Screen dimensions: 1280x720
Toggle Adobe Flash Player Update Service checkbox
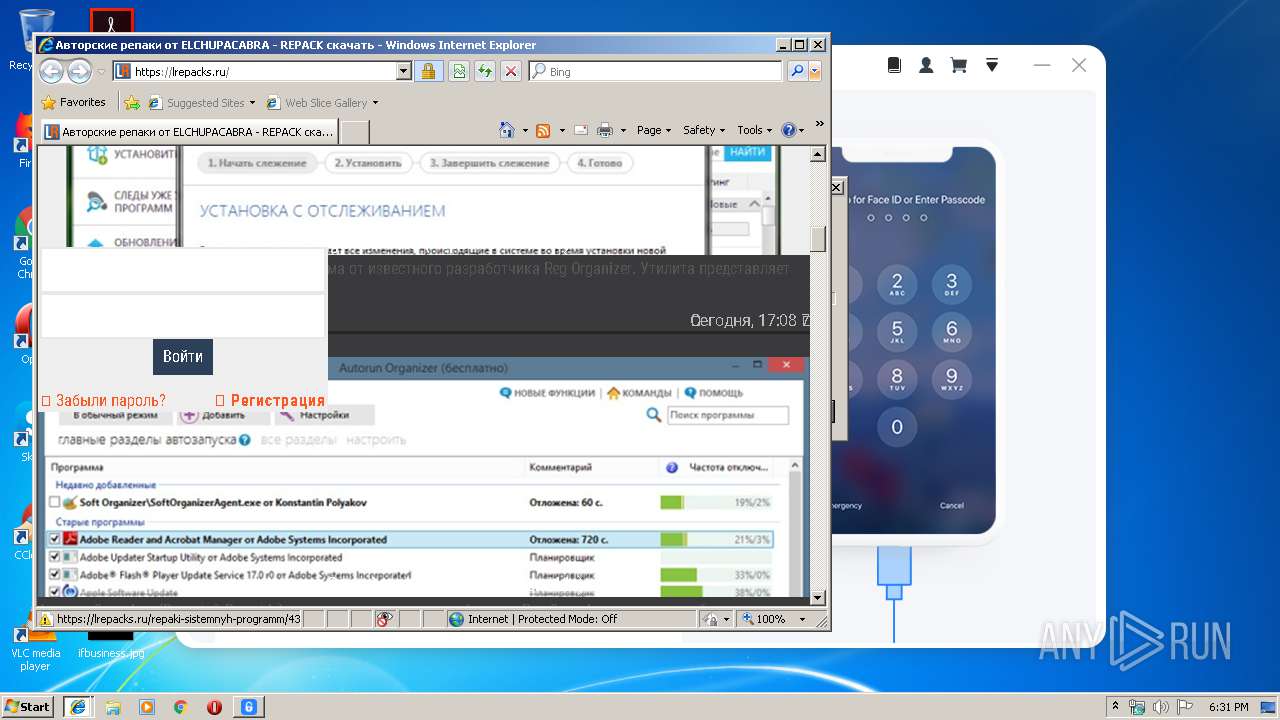point(55,575)
